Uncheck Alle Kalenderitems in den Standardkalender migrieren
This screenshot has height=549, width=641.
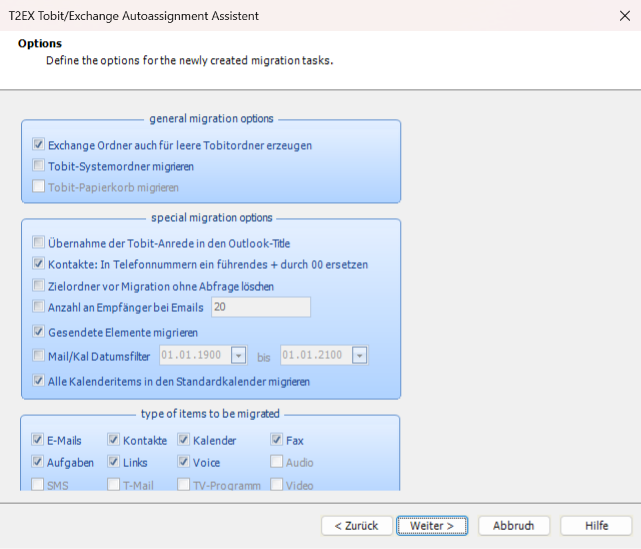click(x=38, y=381)
